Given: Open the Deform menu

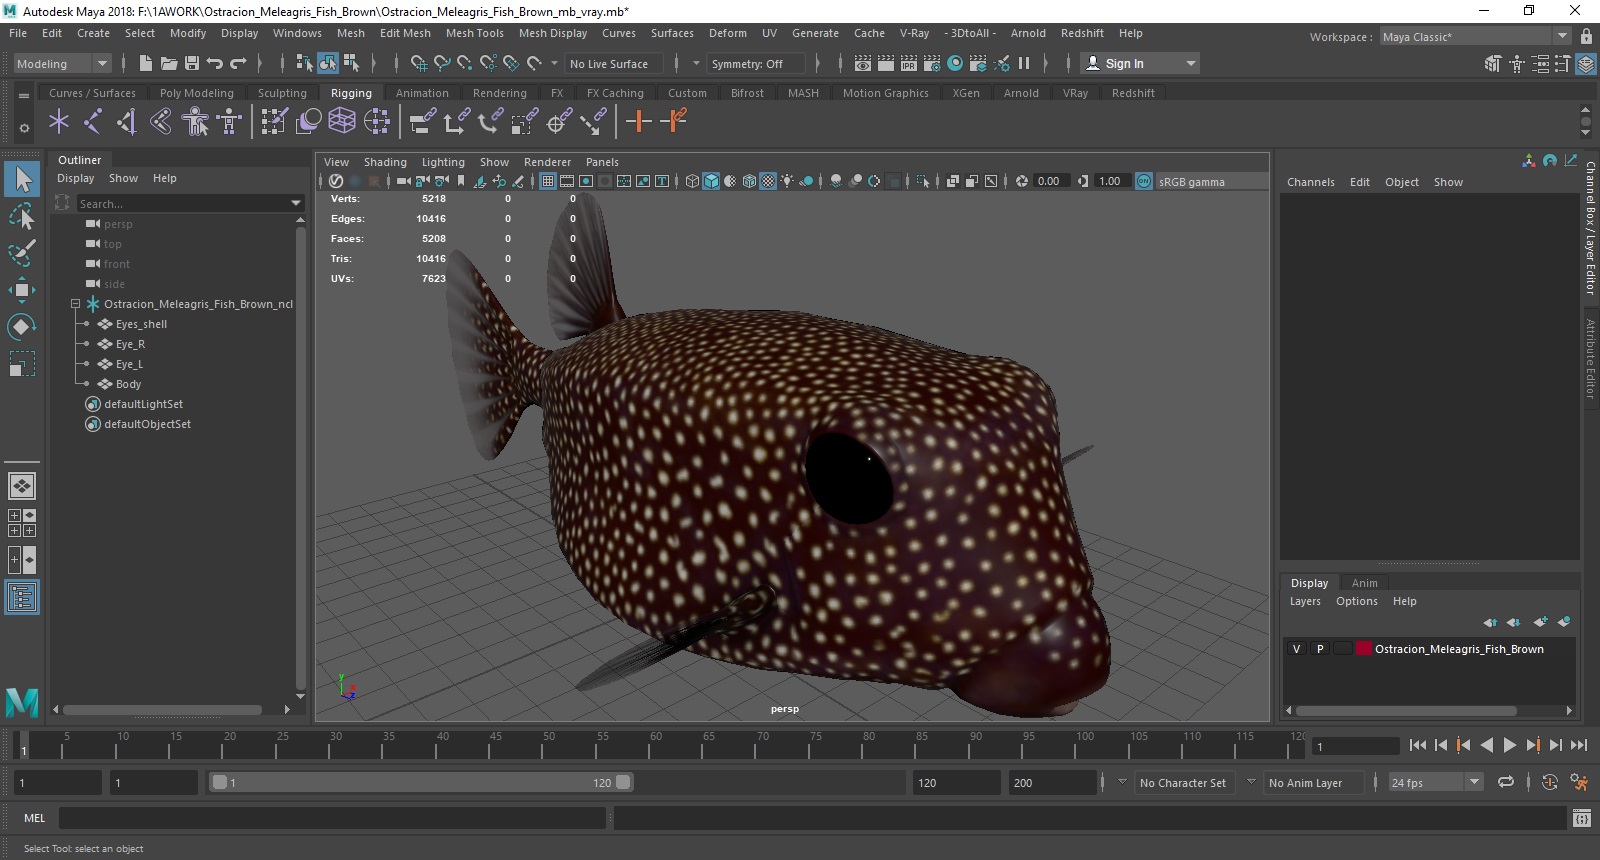Looking at the screenshot, I should click(727, 33).
